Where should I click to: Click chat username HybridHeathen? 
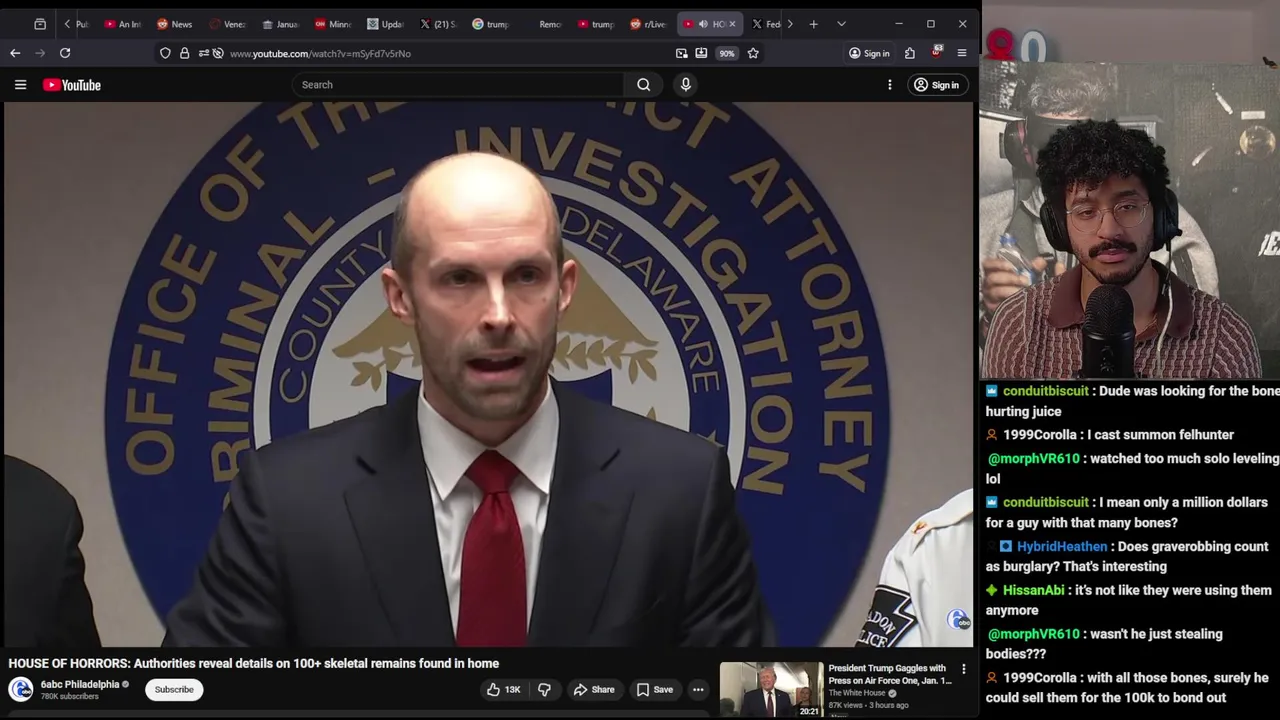pos(1062,546)
